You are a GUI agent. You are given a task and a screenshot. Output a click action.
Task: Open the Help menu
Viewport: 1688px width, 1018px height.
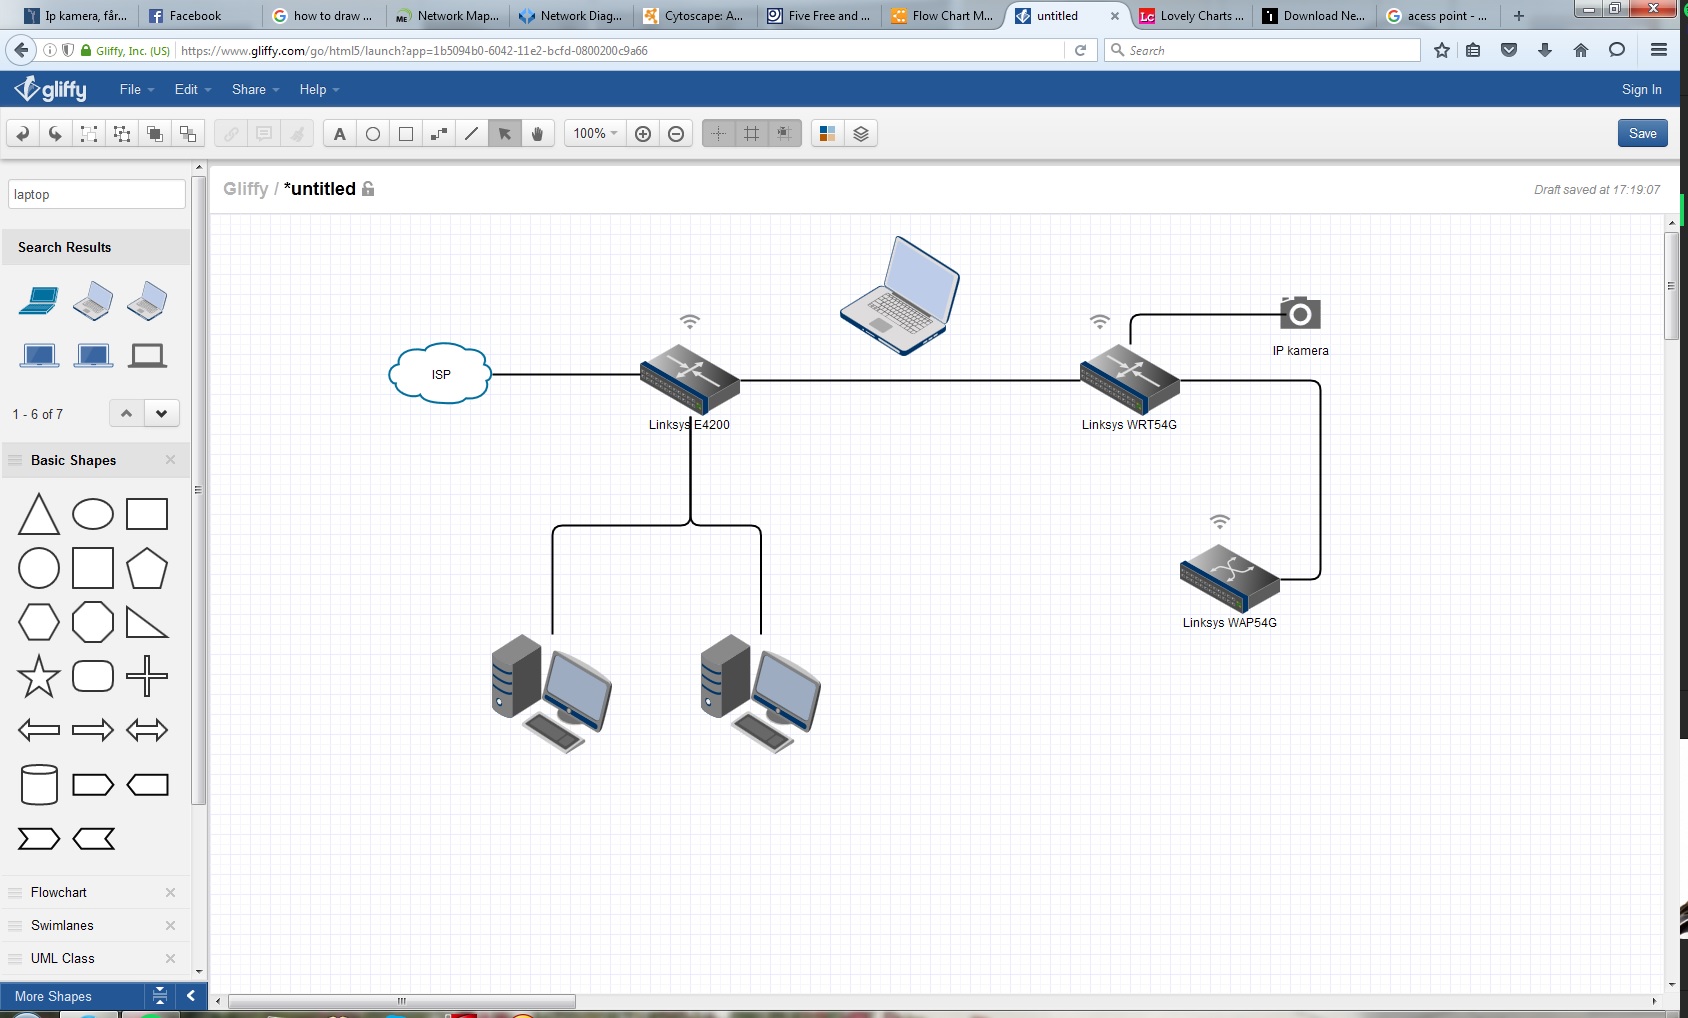pos(319,89)
